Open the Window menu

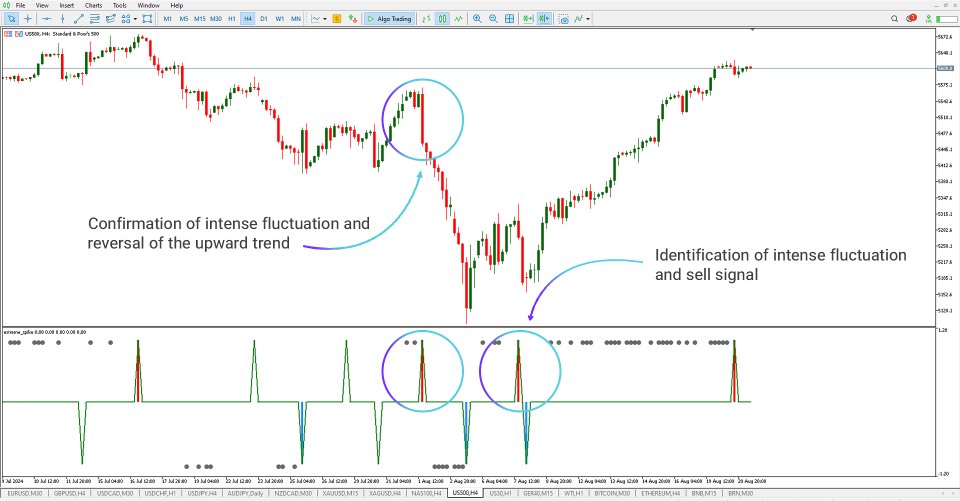click(148, 6)
